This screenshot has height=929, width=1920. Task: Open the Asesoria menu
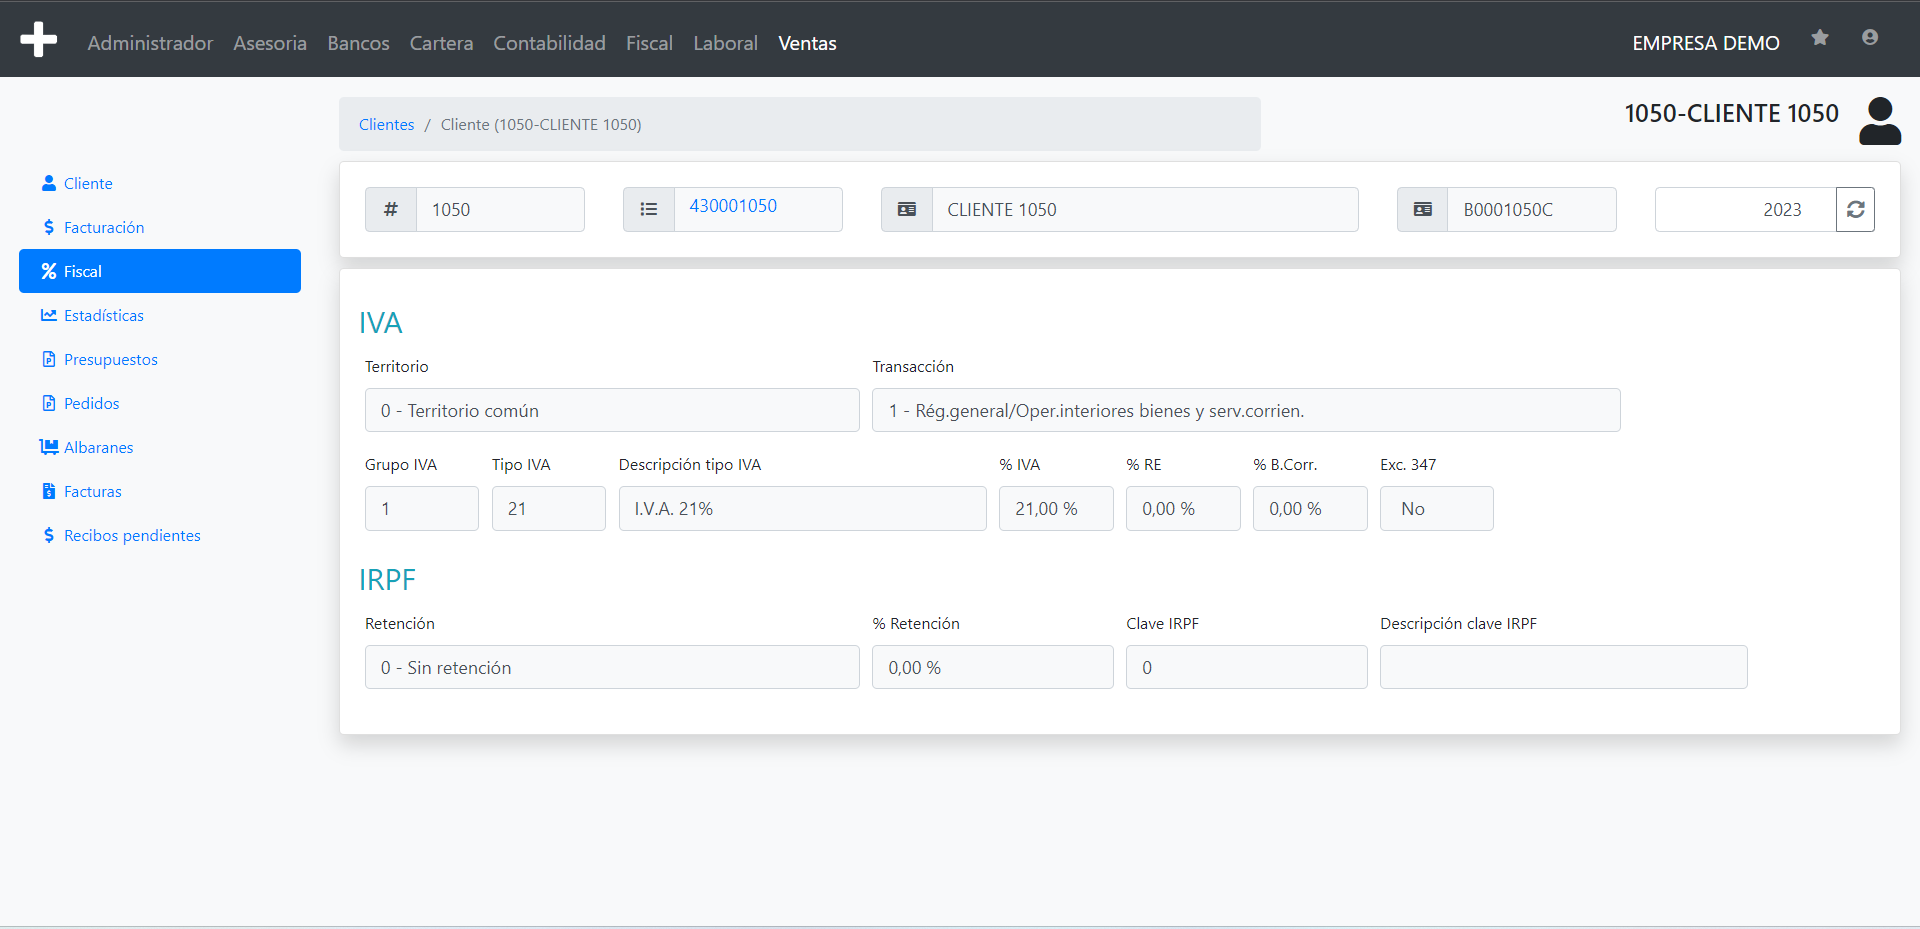pos(270,43)
